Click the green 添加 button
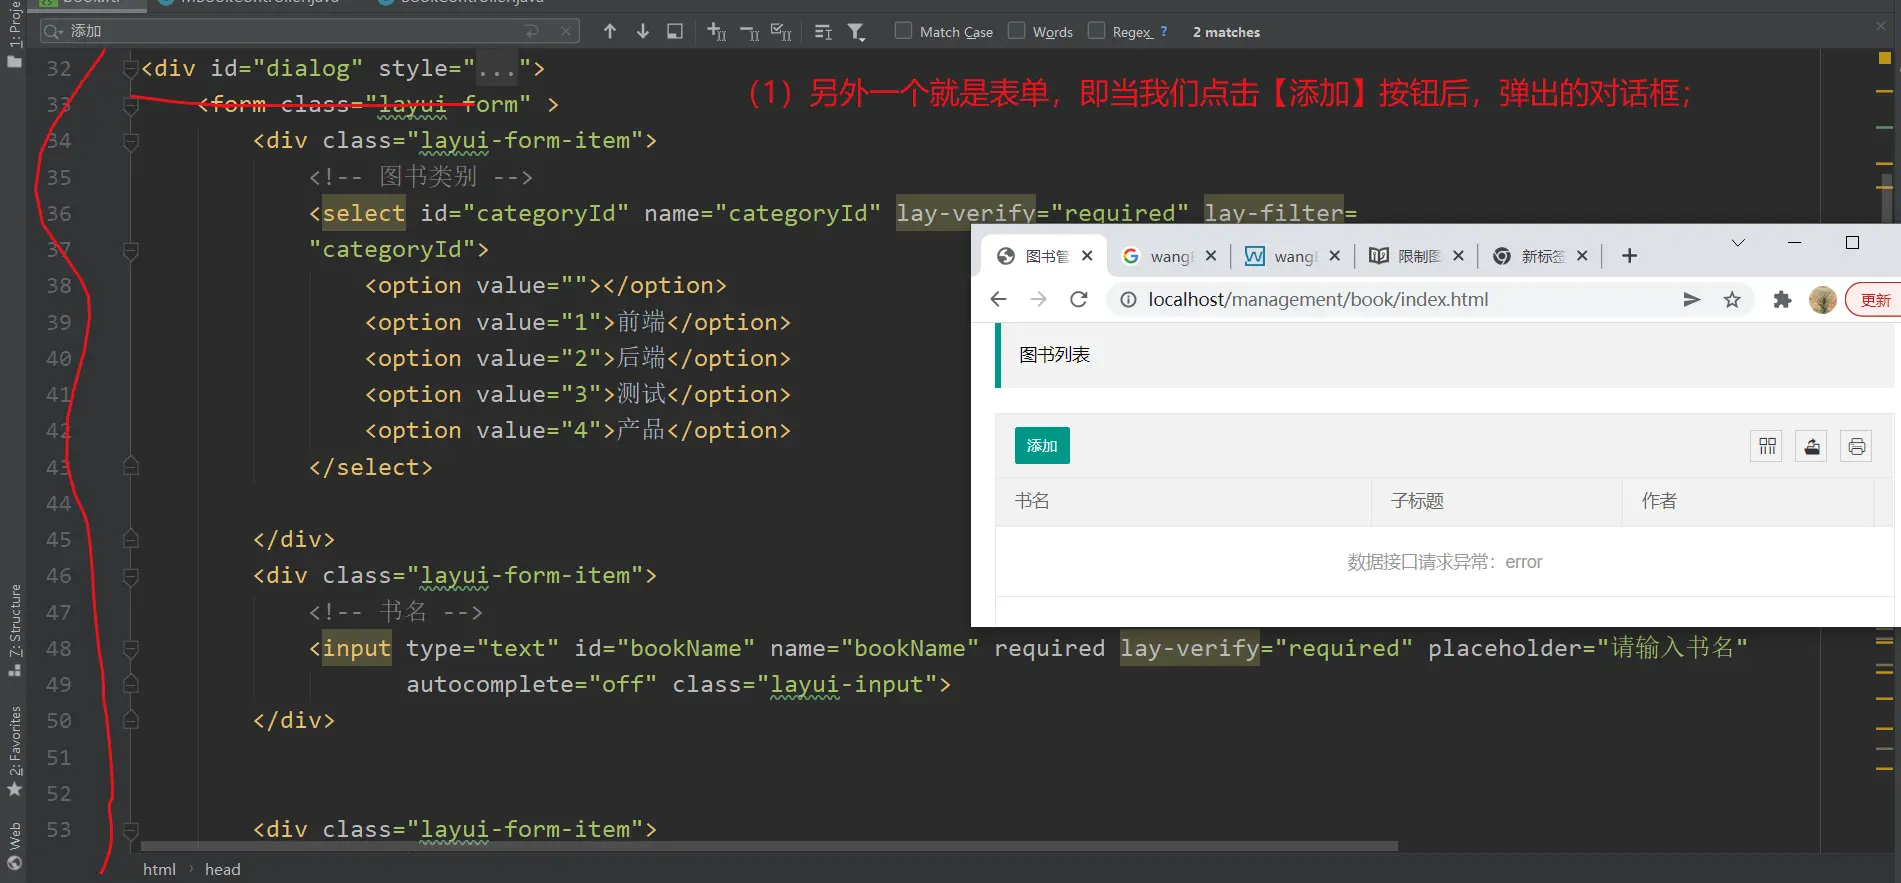 (1041, 446)
